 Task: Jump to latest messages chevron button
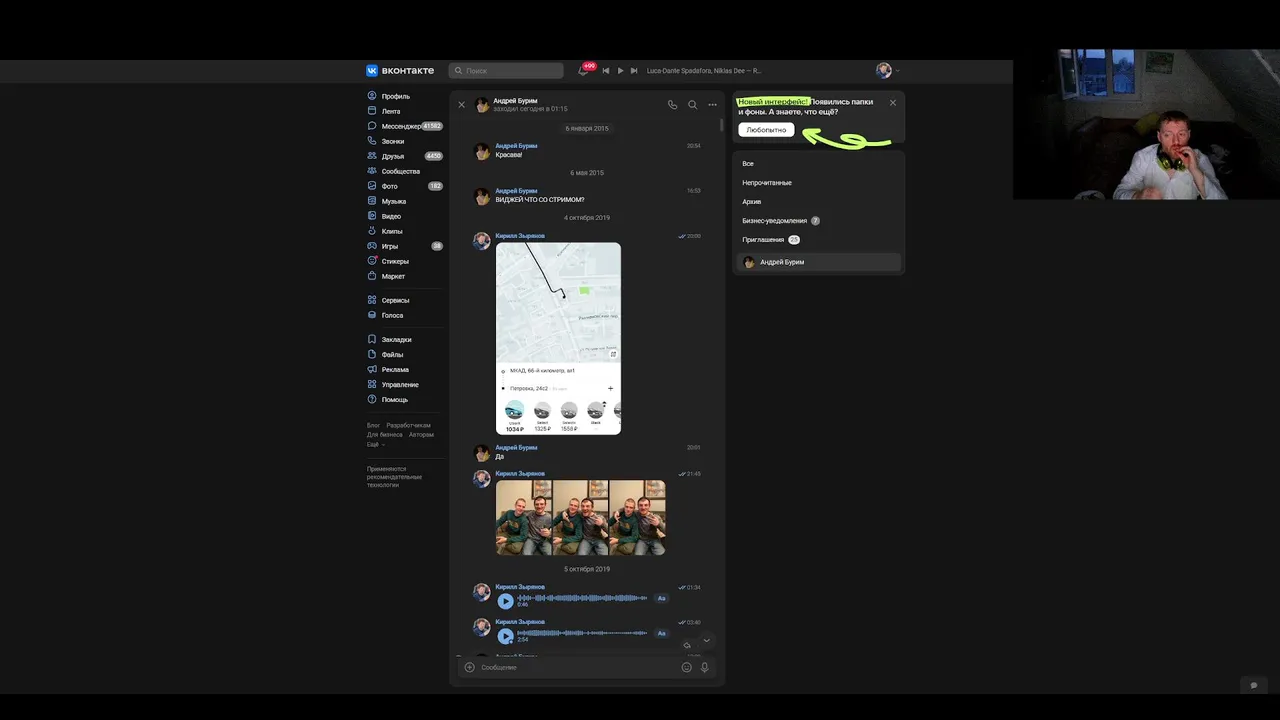707,641
